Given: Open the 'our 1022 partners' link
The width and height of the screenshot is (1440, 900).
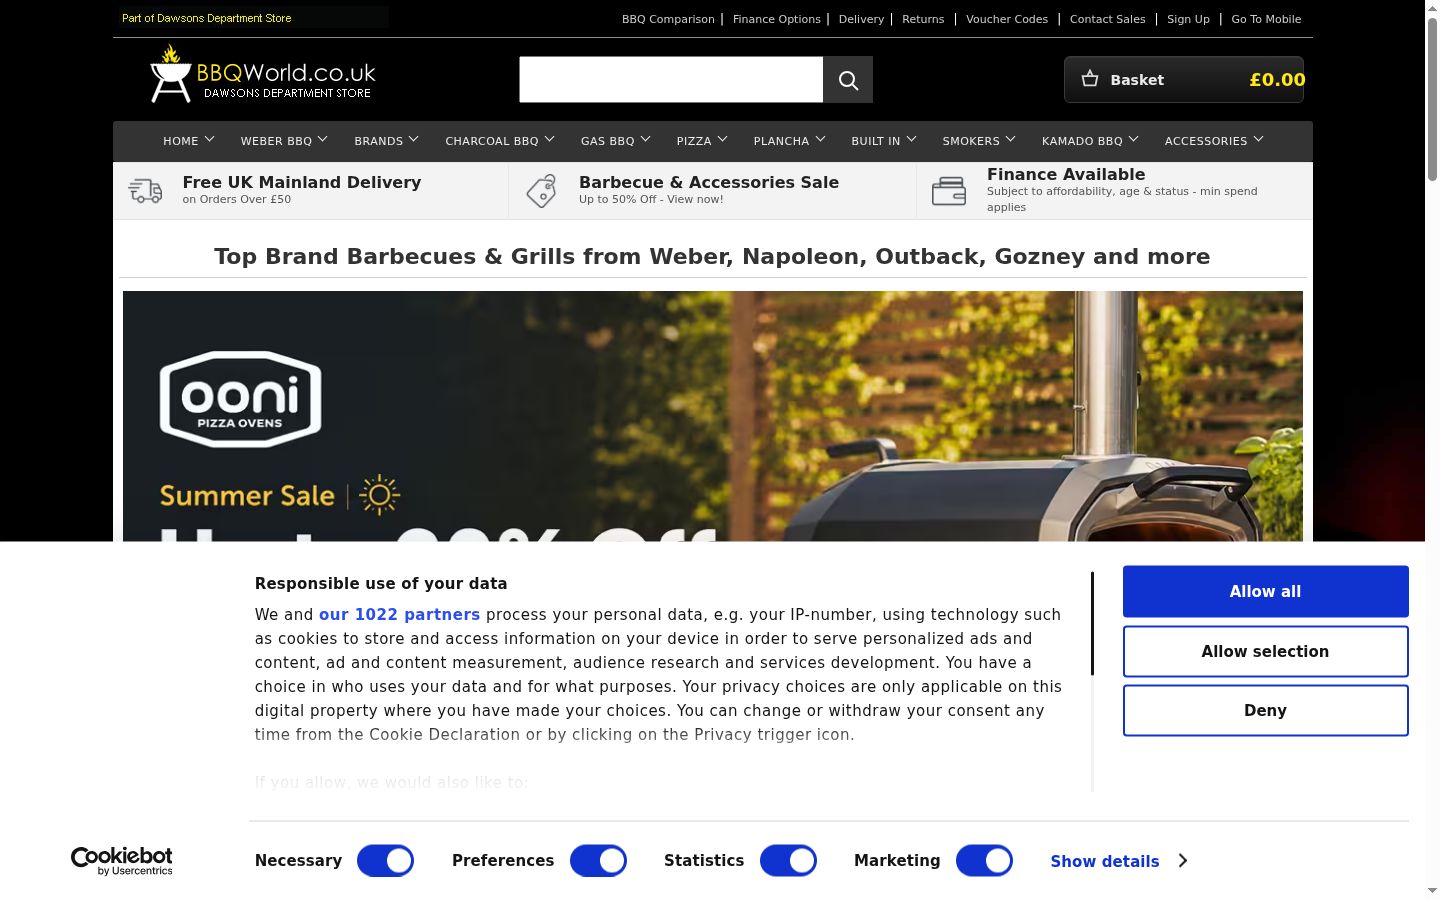Looking at the screenshot, I should (399, 615).
